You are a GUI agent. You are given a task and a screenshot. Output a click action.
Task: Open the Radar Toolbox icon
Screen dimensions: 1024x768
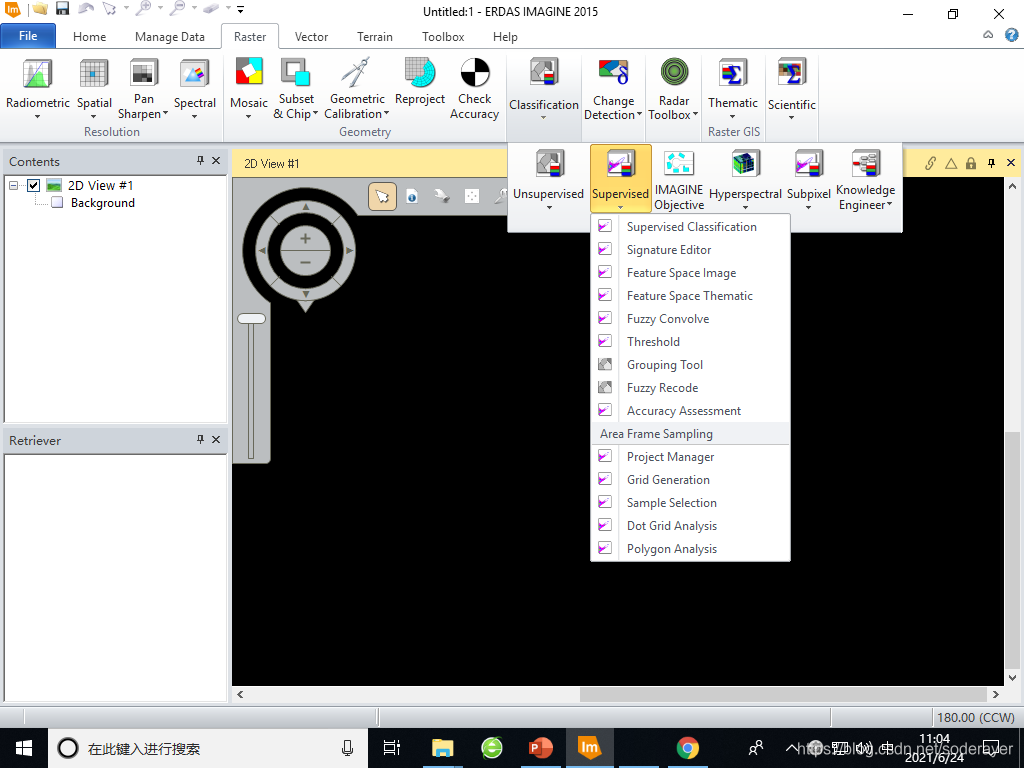pos(674,72)
